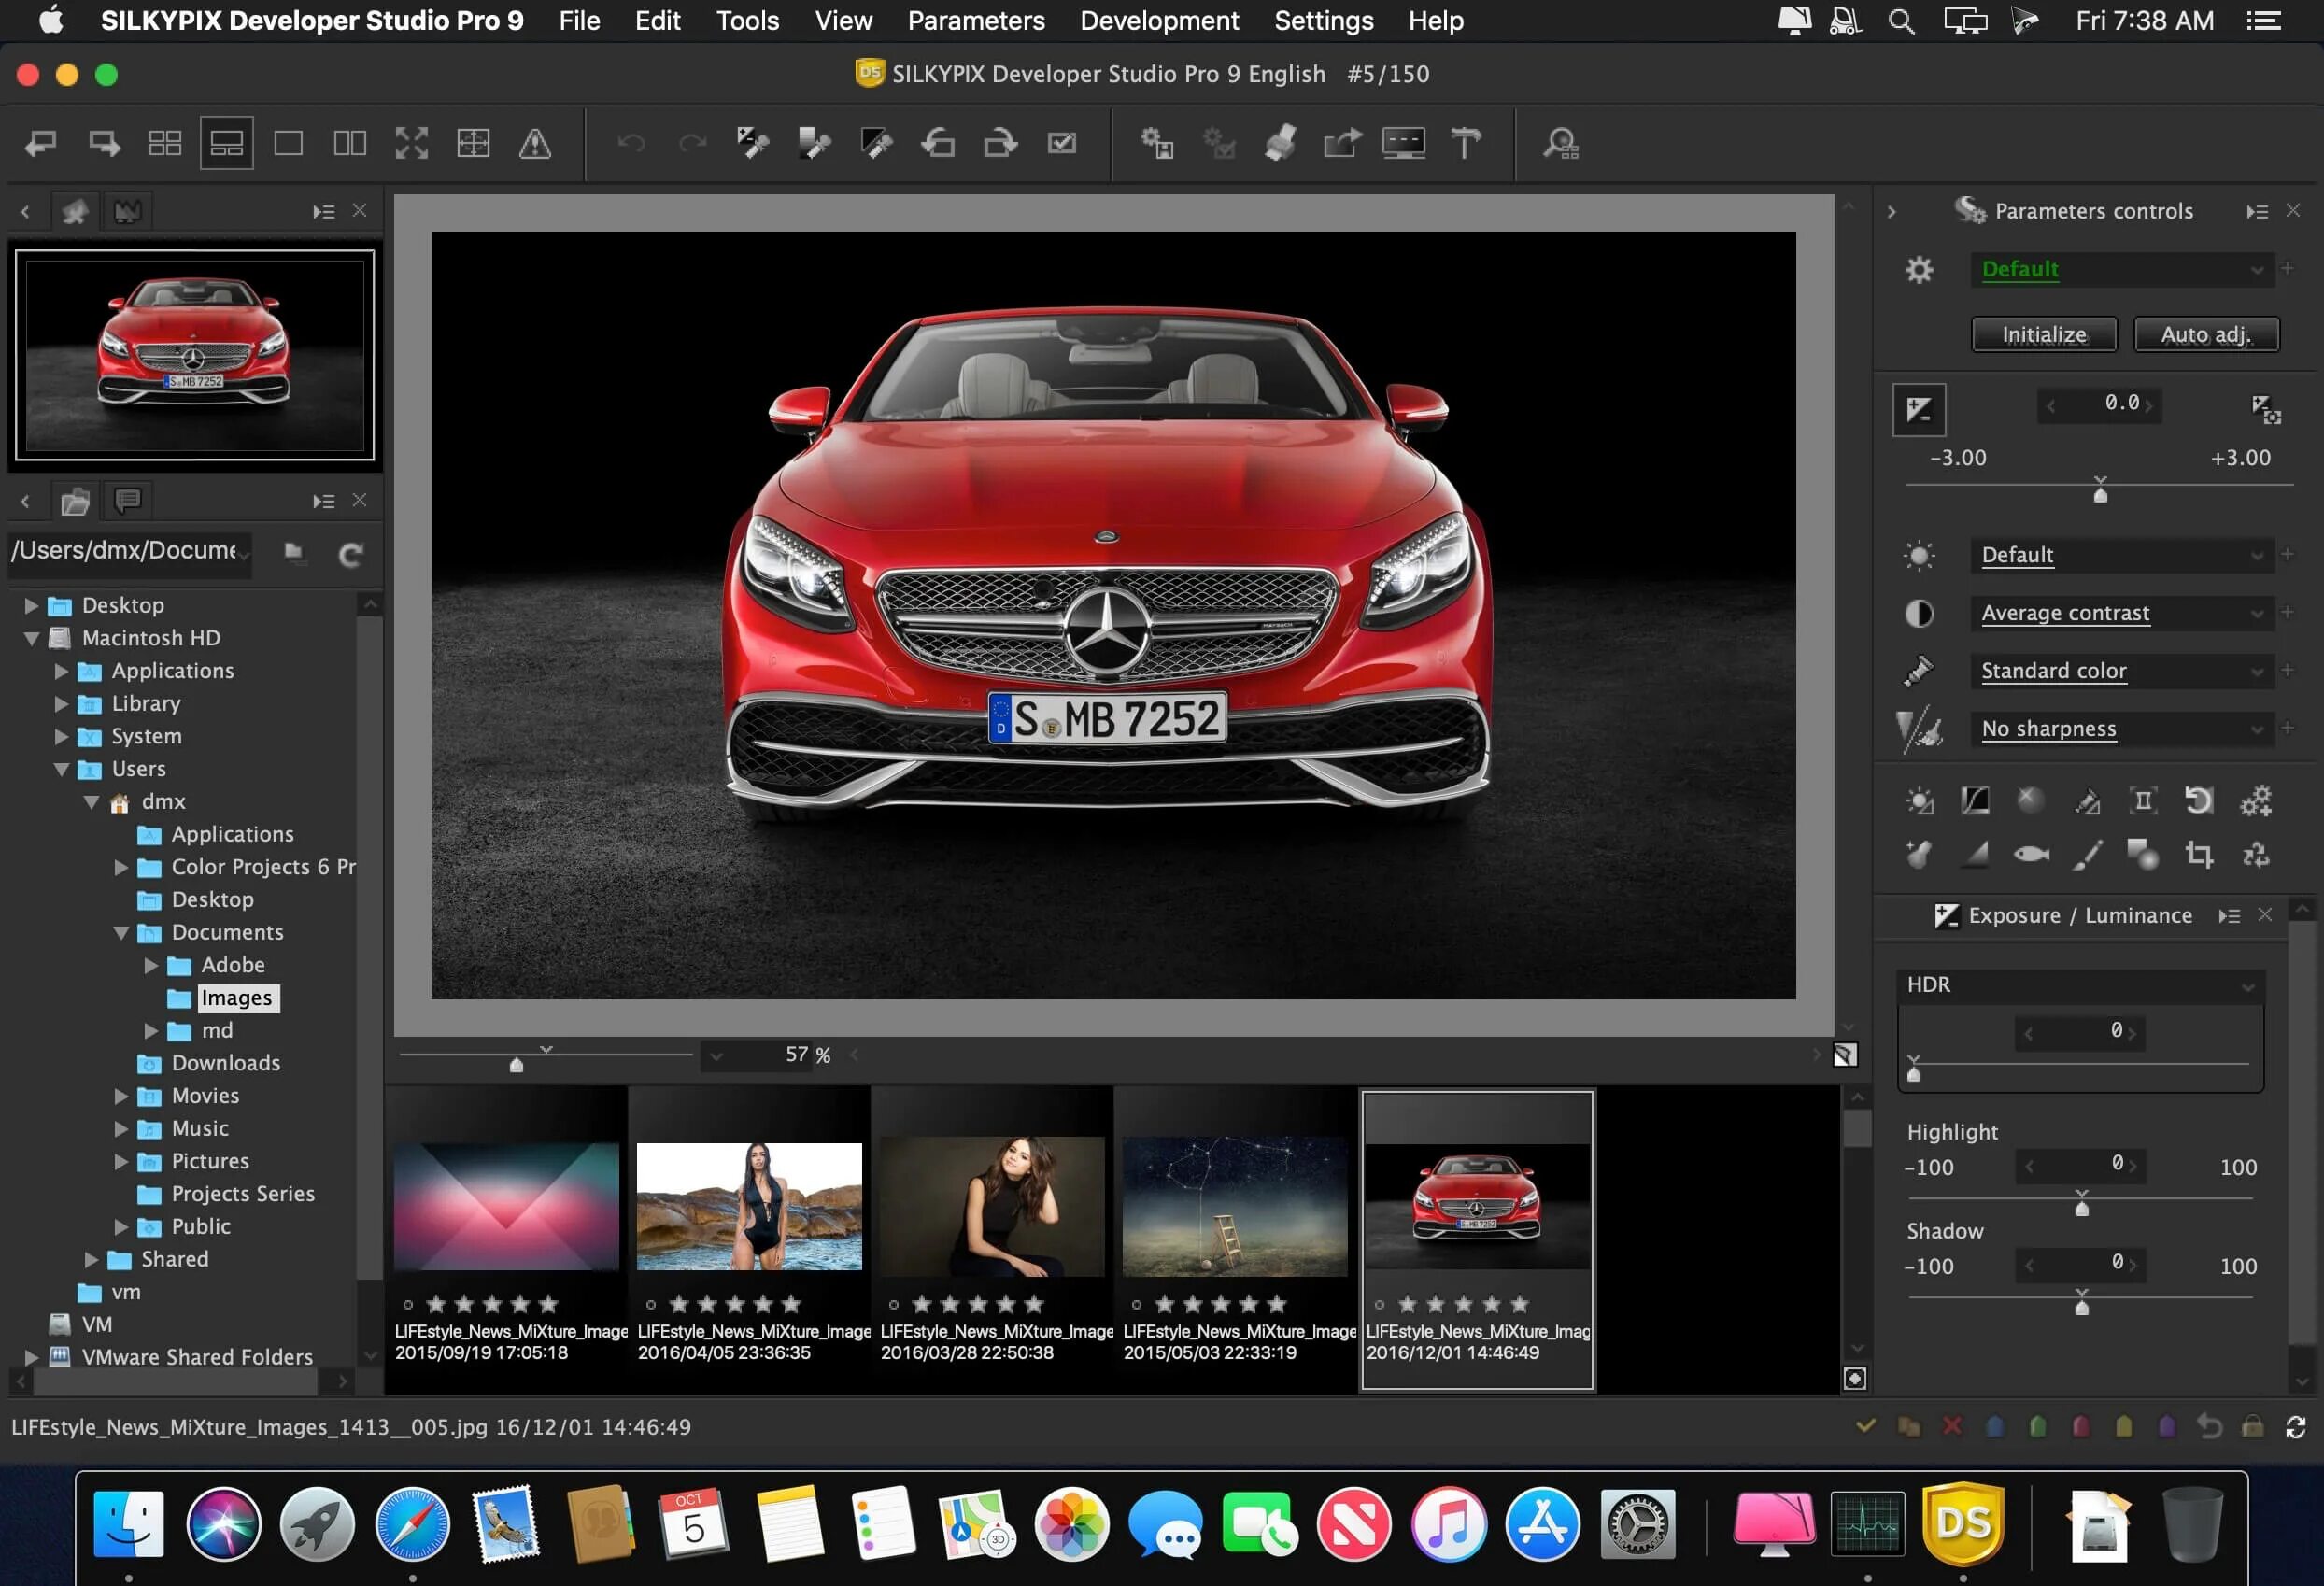The width and height of the screenshot is (2324, 1586).
Task: Click the Auto adj. button
Action: click(x=2206, y=334)
